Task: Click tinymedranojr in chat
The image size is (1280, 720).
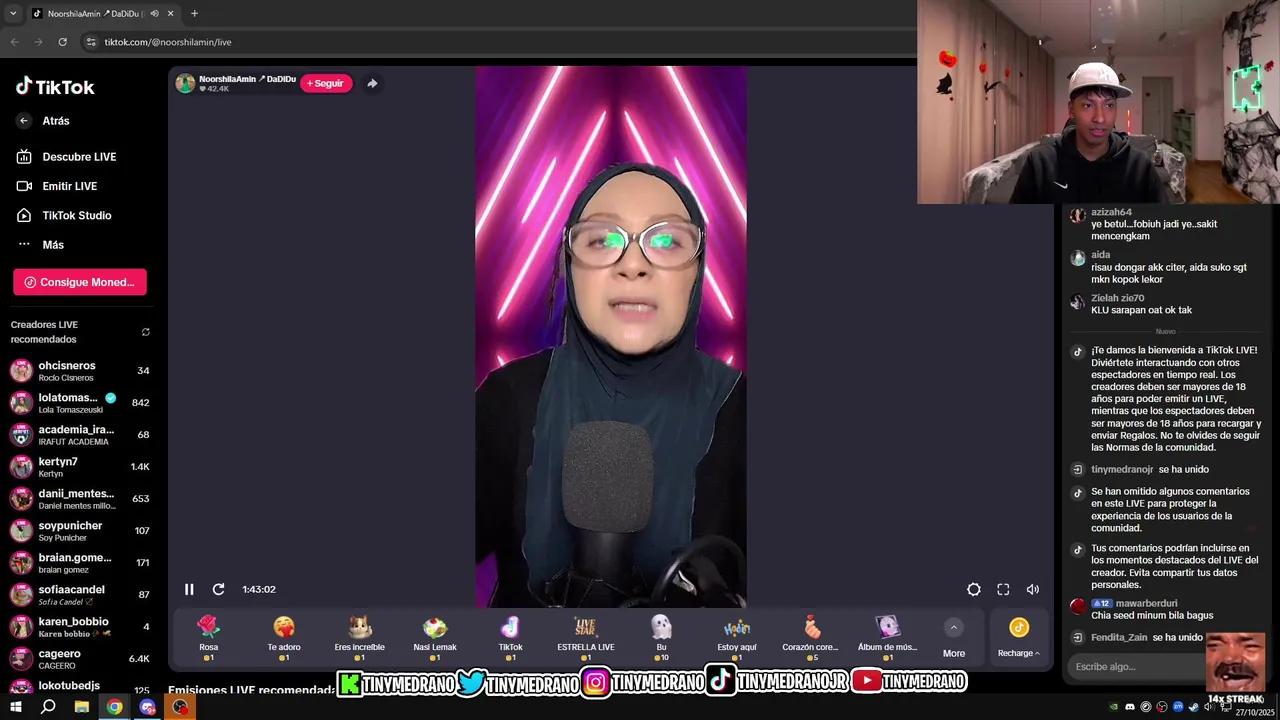Action: (x=1122, y=470)
